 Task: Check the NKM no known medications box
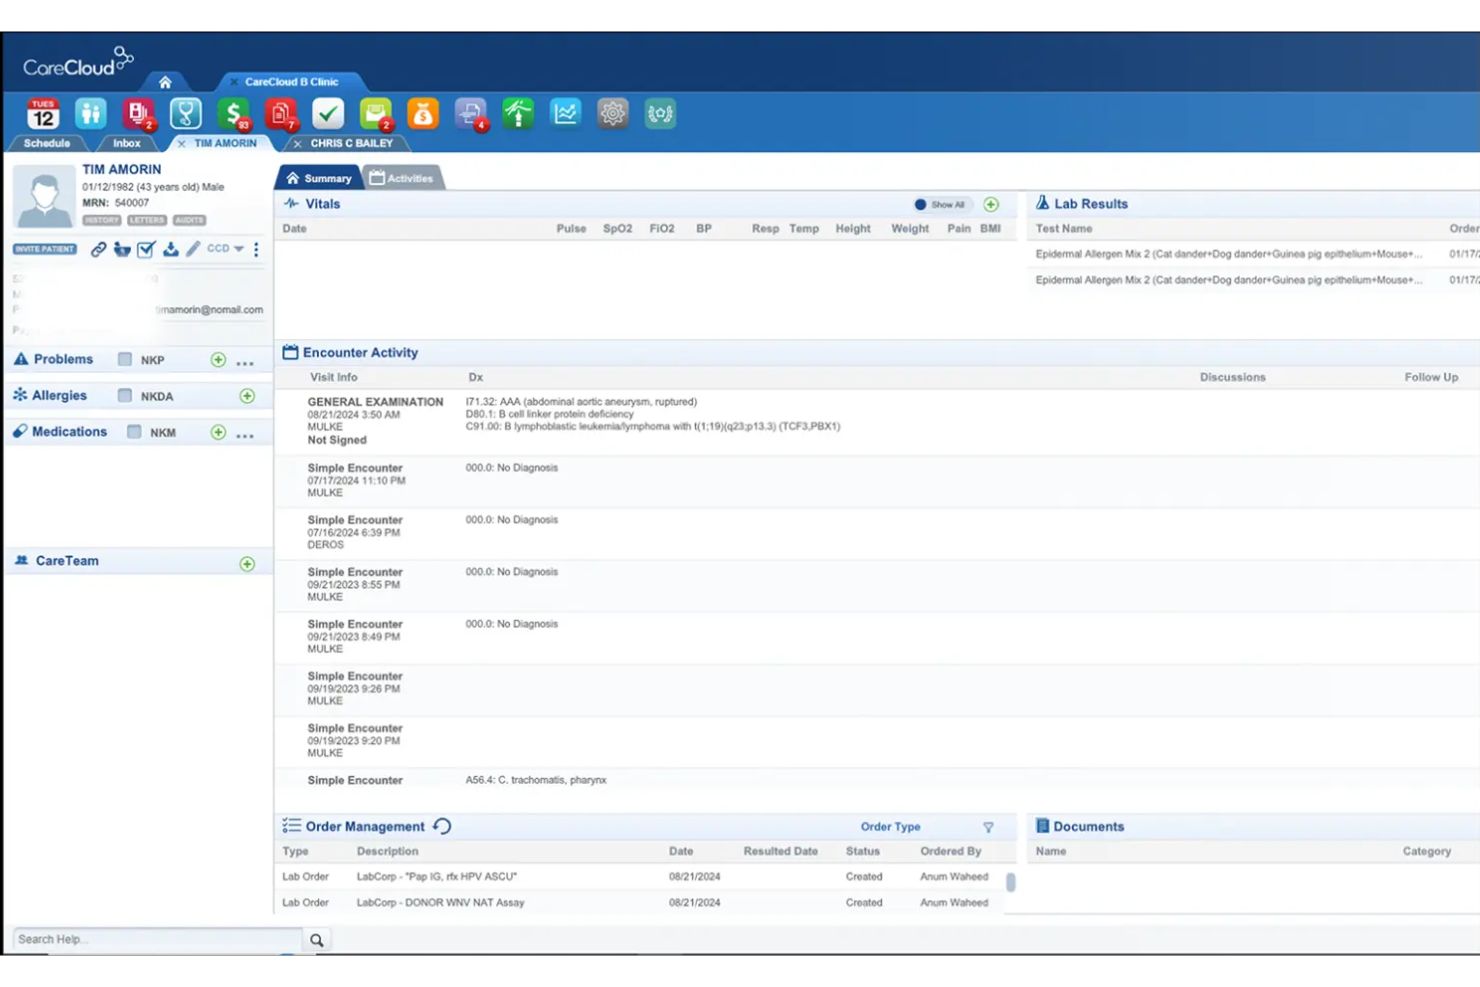134,431
